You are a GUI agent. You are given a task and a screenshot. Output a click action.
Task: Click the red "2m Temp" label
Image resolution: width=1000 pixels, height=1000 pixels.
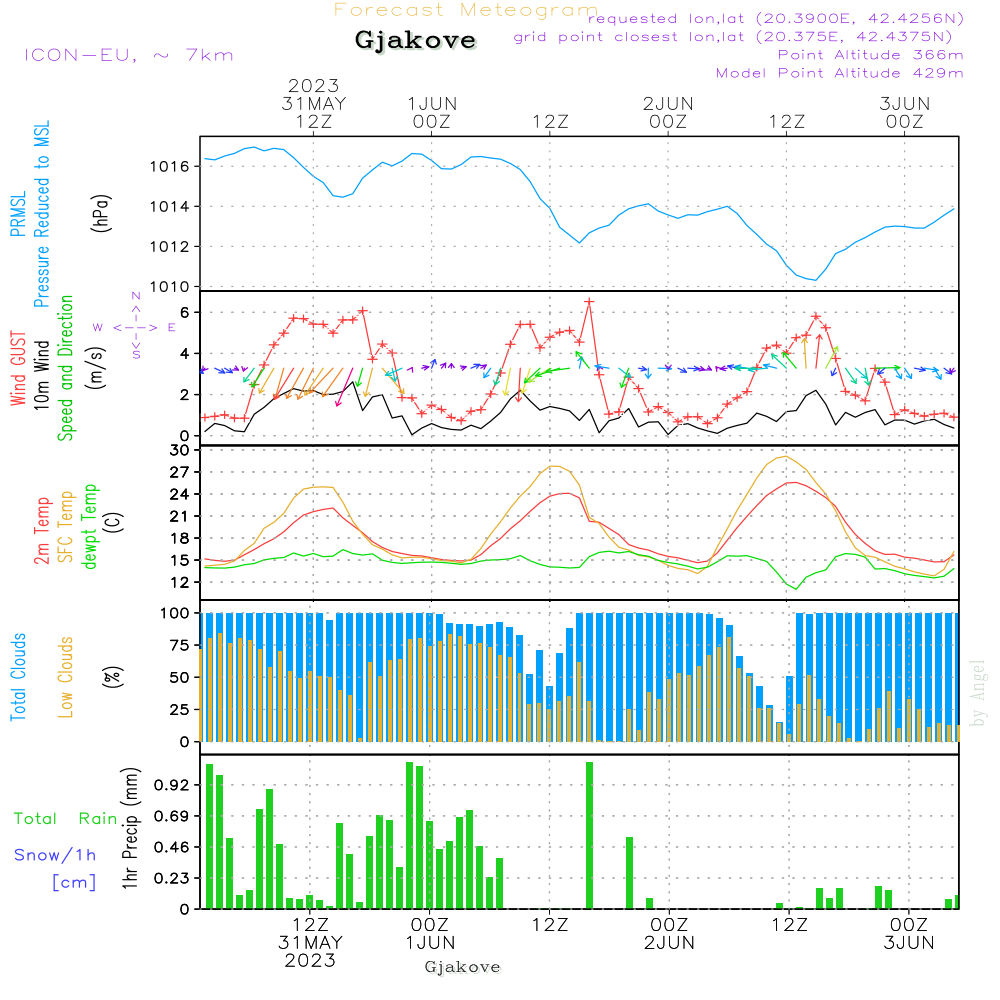point(41,531)
